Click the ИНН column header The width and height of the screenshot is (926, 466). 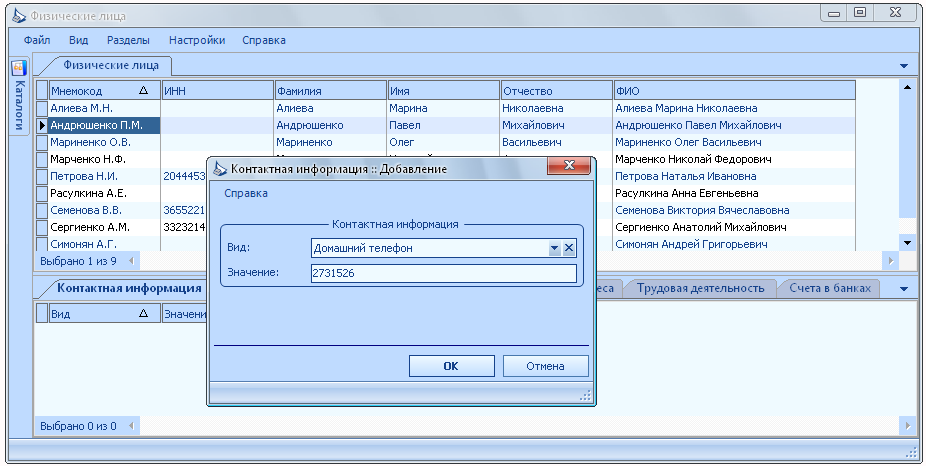click(x=218, y=90)
